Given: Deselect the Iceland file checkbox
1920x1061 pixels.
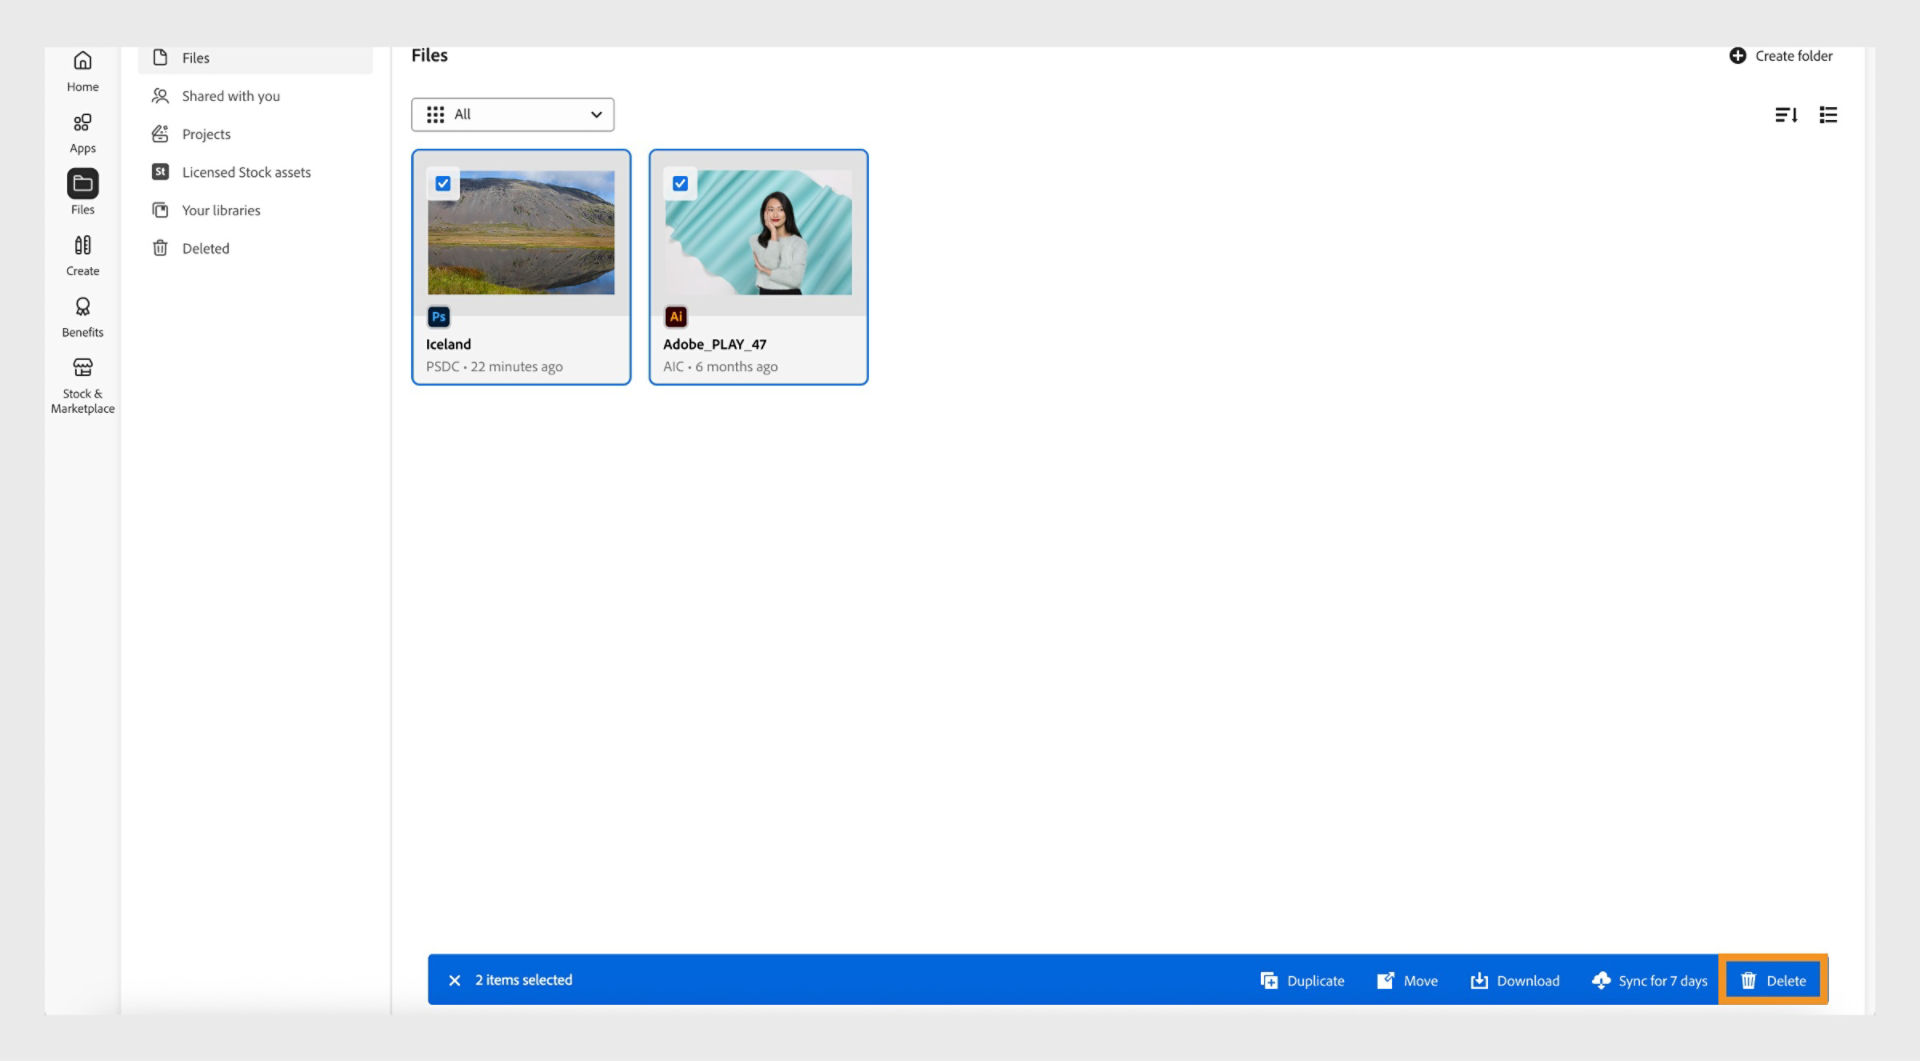Looking at the screenshot, I should click(443, 183).
